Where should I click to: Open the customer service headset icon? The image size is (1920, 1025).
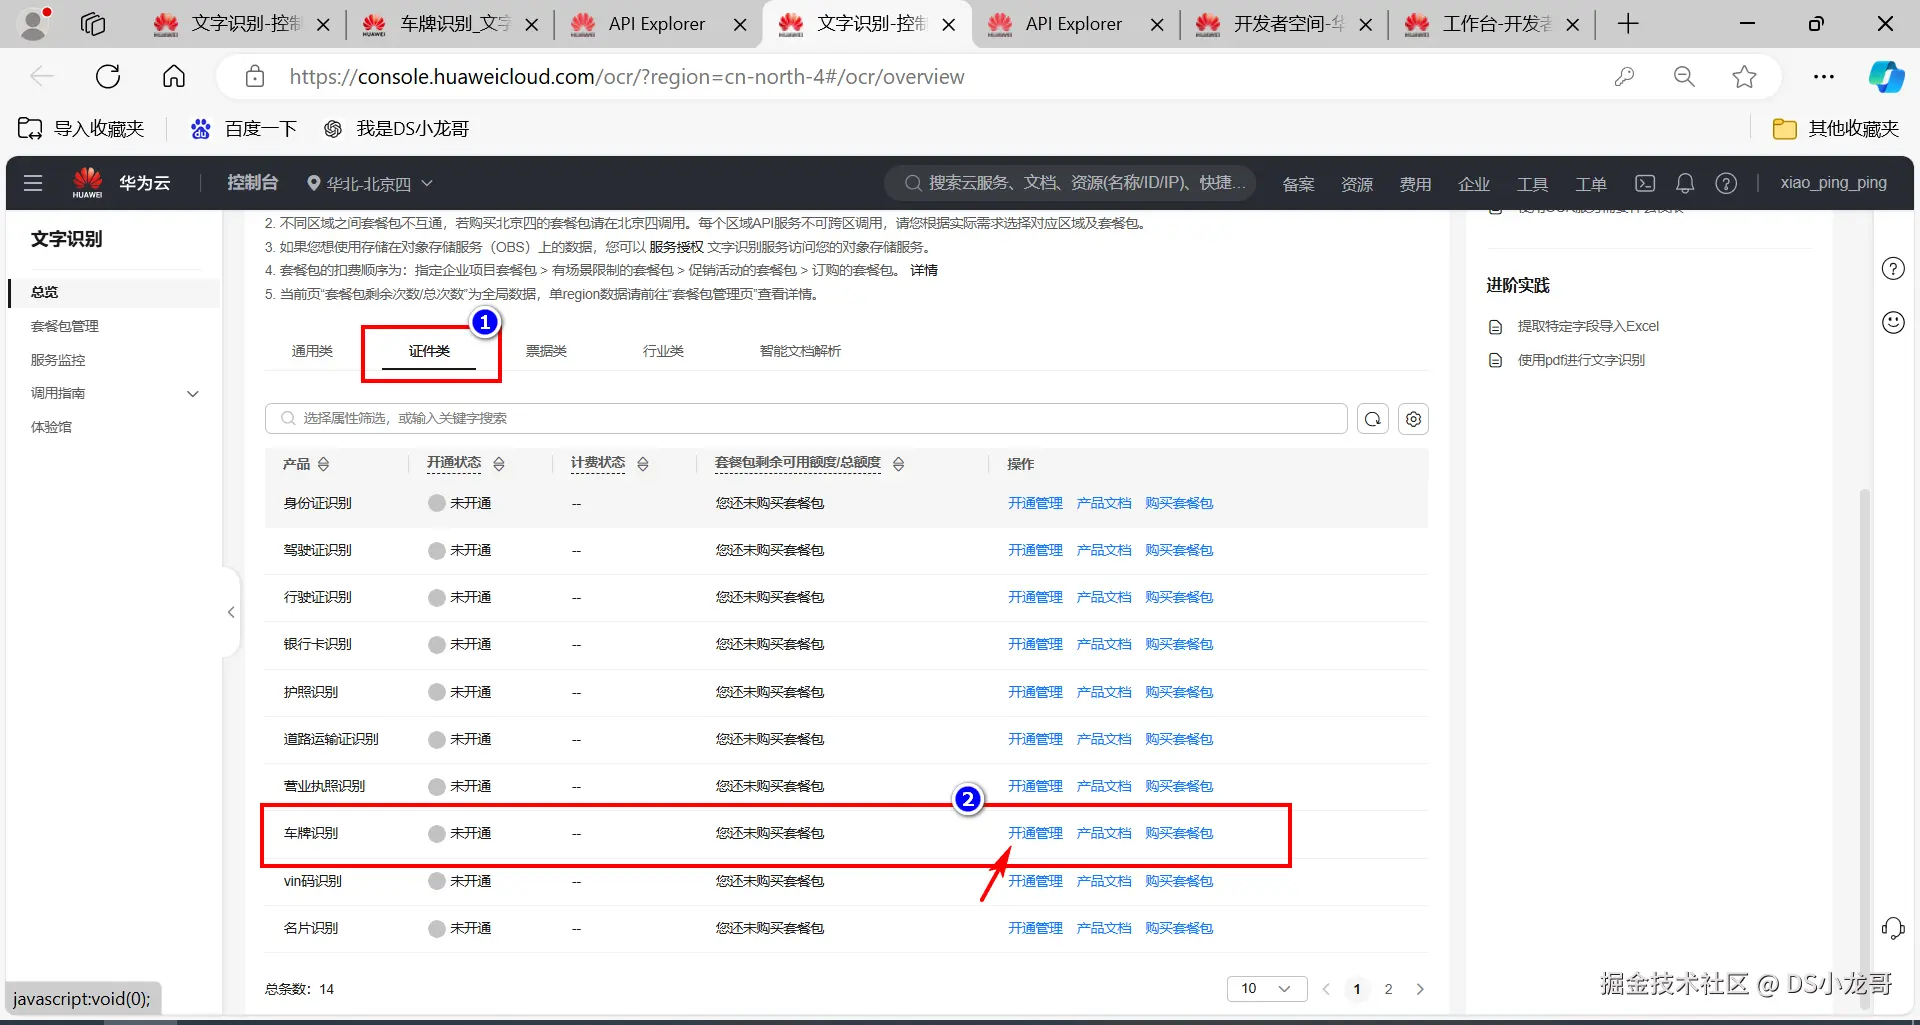click(x=1893, y=929)
